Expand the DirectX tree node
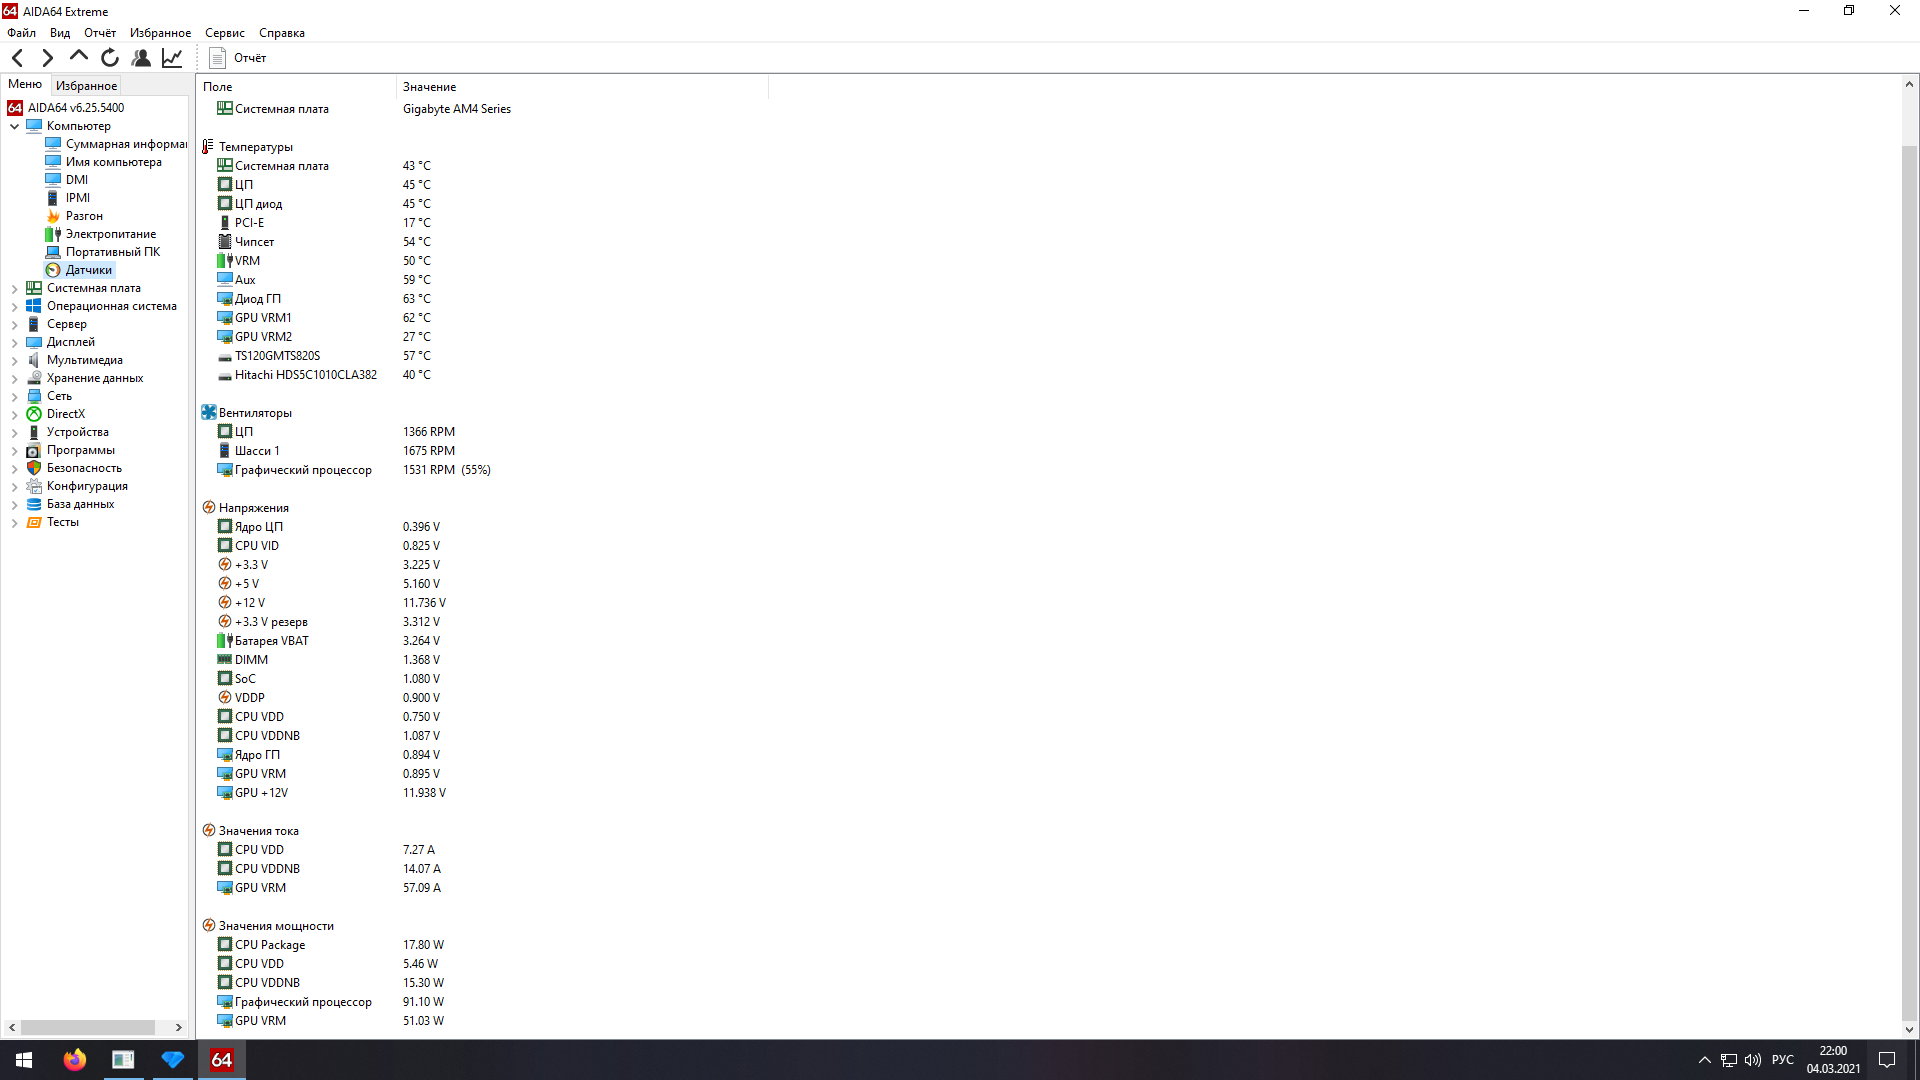Viewport: 1920px width, 1080px height. (14, 414)
